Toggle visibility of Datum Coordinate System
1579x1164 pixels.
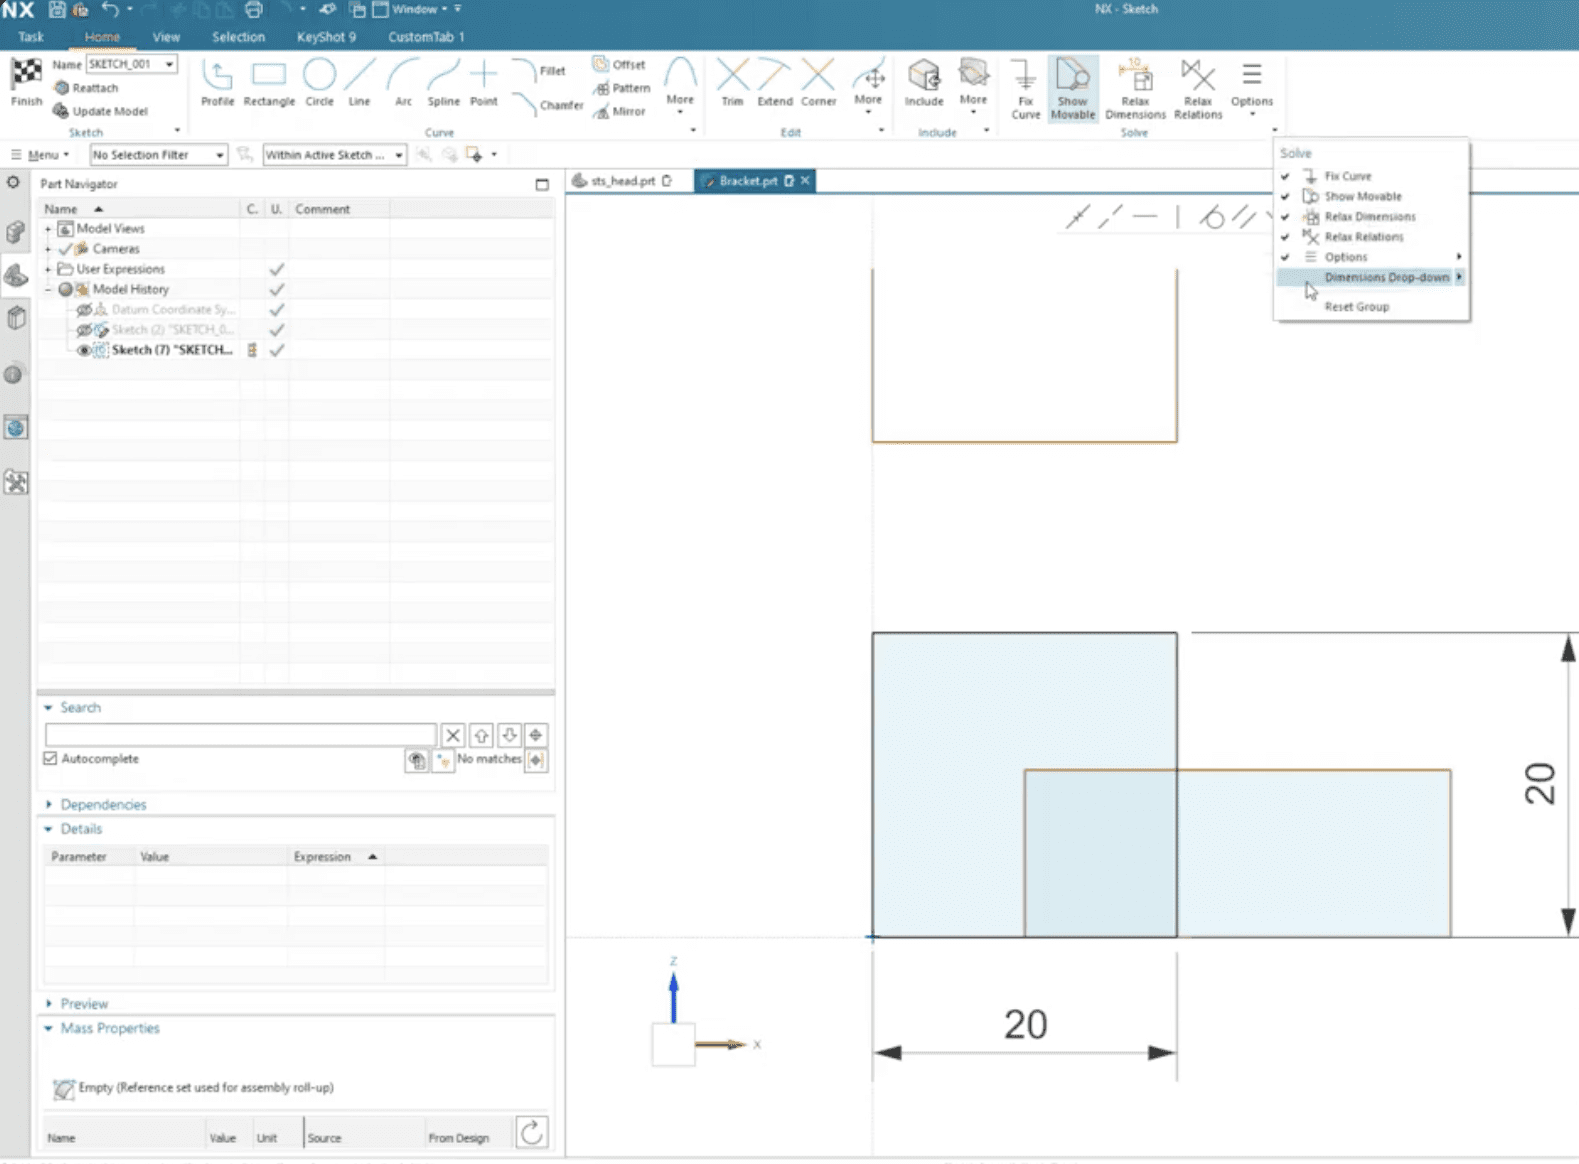84,310
